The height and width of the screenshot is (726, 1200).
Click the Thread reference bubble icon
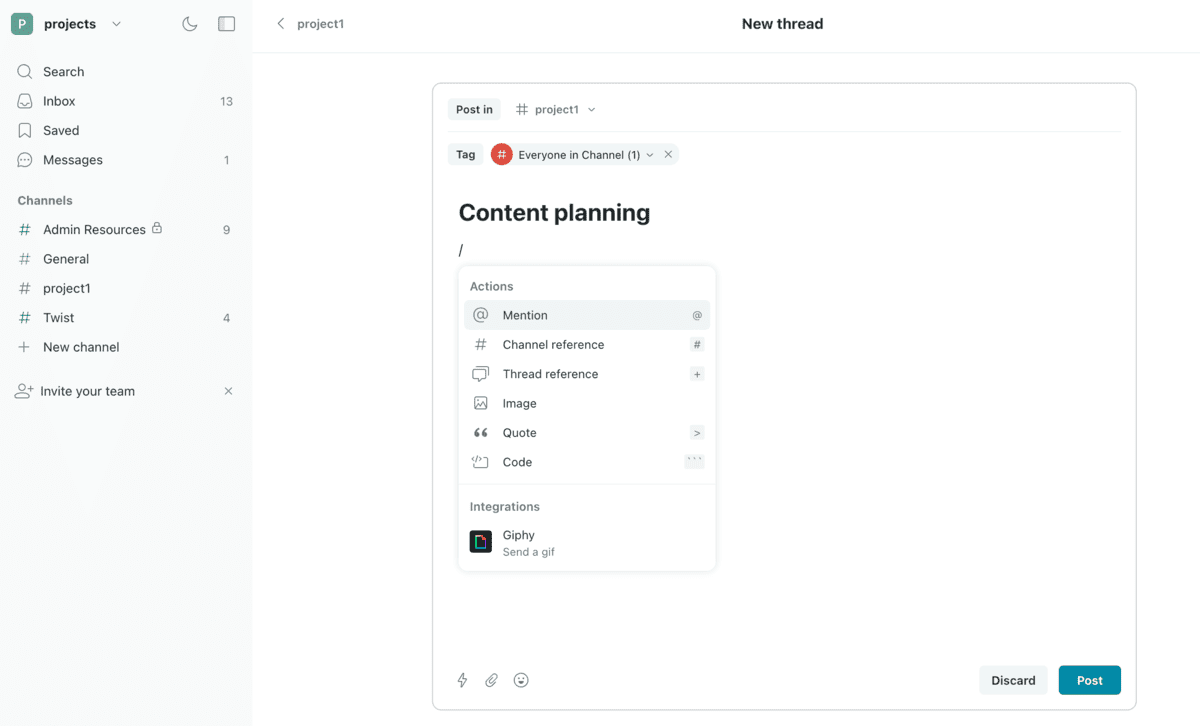(481, 374)
